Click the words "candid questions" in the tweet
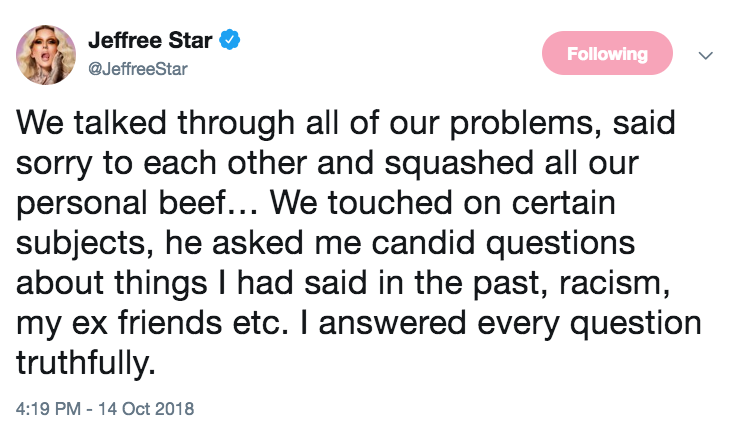The image size is (742, 427). [503, 244]
